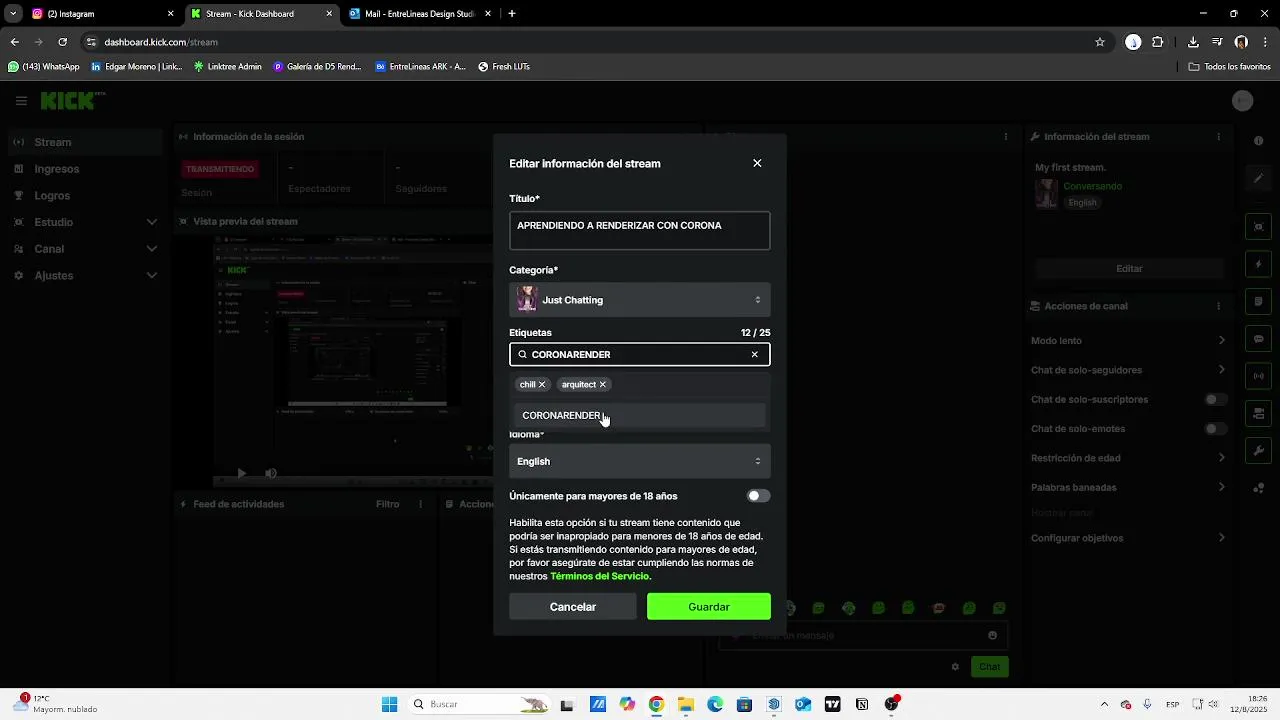1280x720 pixels.
Task: Click the broadcast signal icon in right rail
Action: coord(1259,376)
